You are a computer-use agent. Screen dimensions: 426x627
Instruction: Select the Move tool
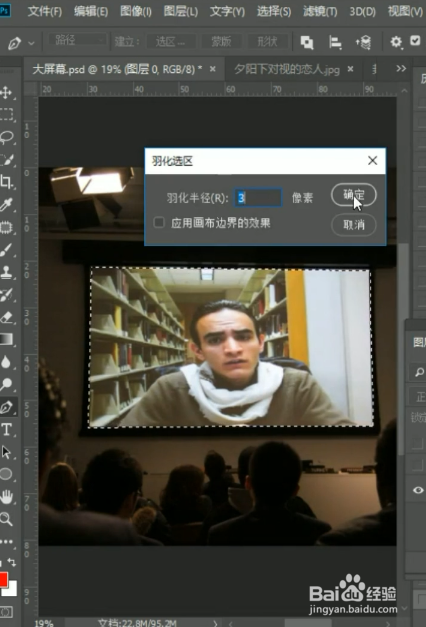point(6,93)
